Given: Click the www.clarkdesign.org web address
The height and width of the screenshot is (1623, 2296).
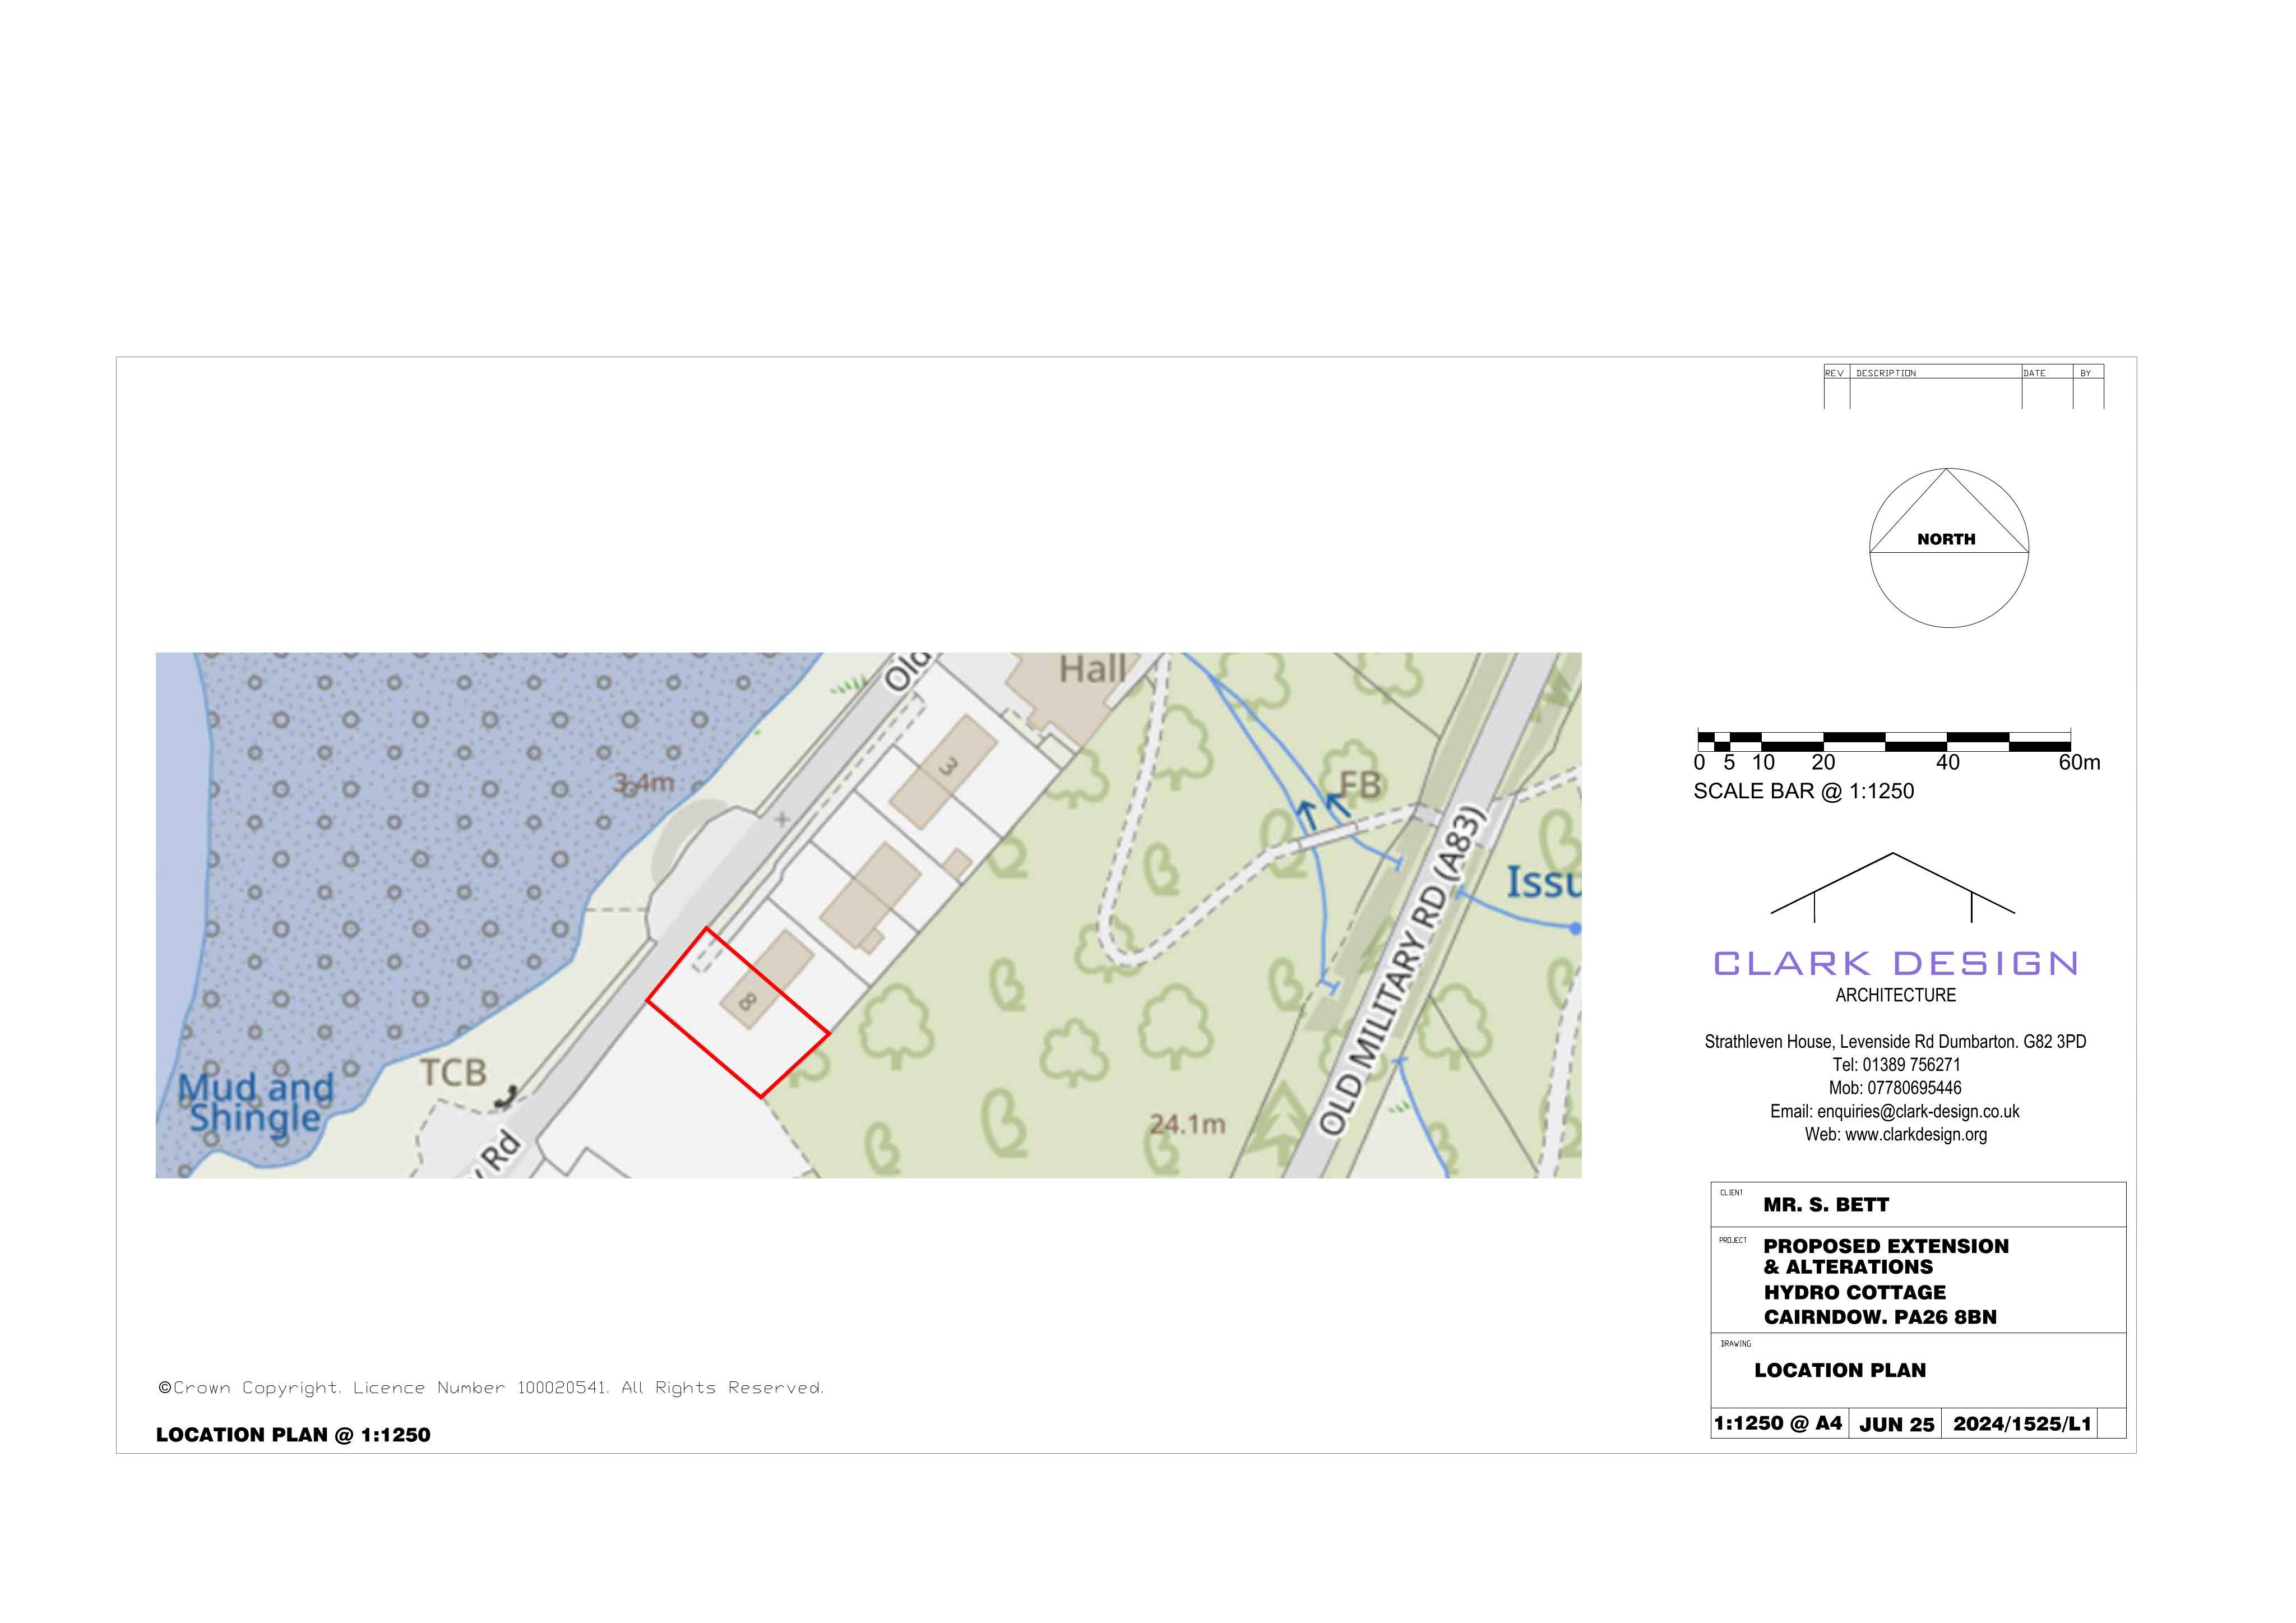Looking at the screenshot, I should coord(1895,1134).
